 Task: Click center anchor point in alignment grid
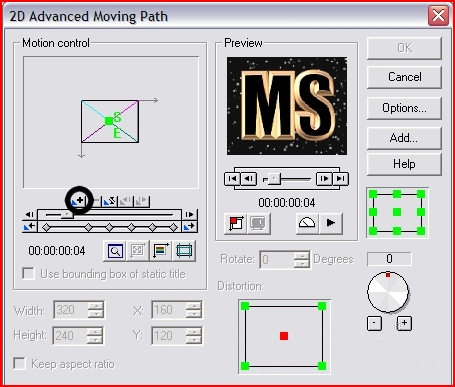[397, 212]
